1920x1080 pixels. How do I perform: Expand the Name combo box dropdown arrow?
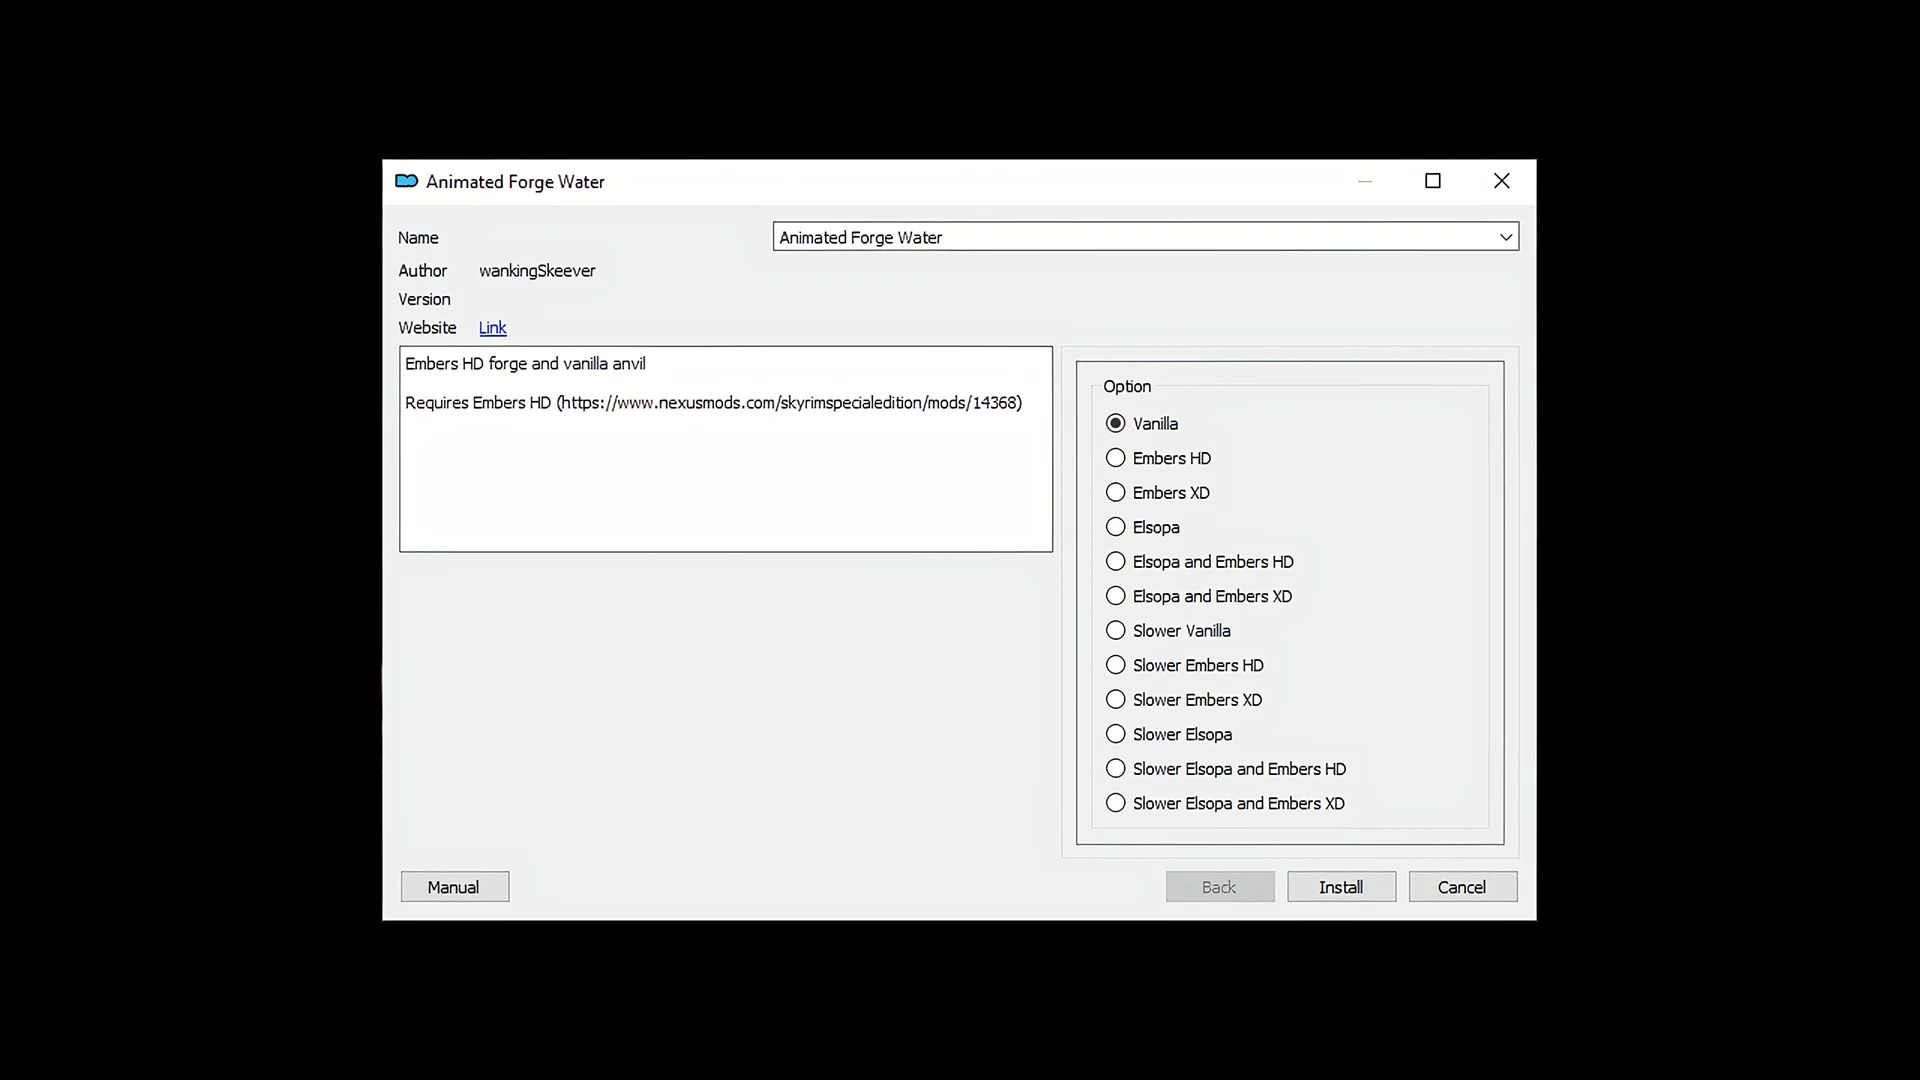point(1505,237)
